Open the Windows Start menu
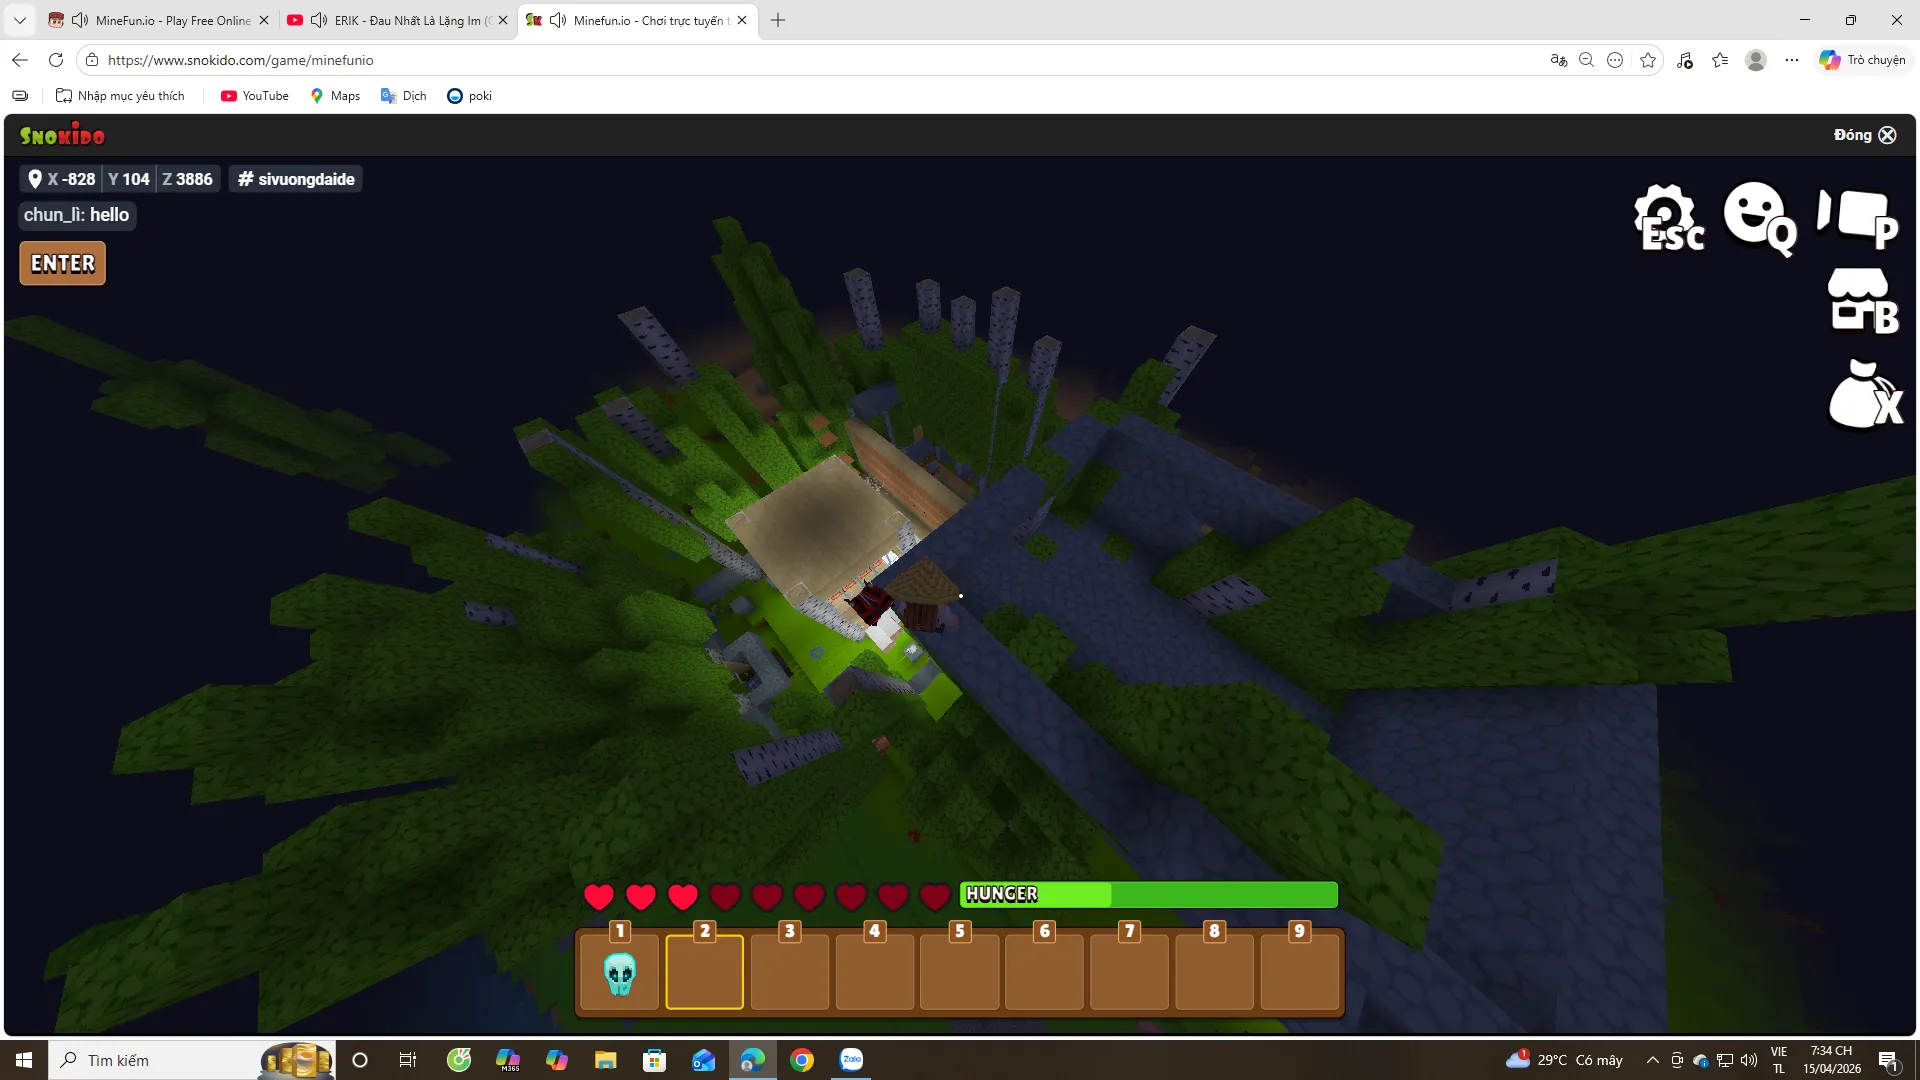 coord(24,1060)
